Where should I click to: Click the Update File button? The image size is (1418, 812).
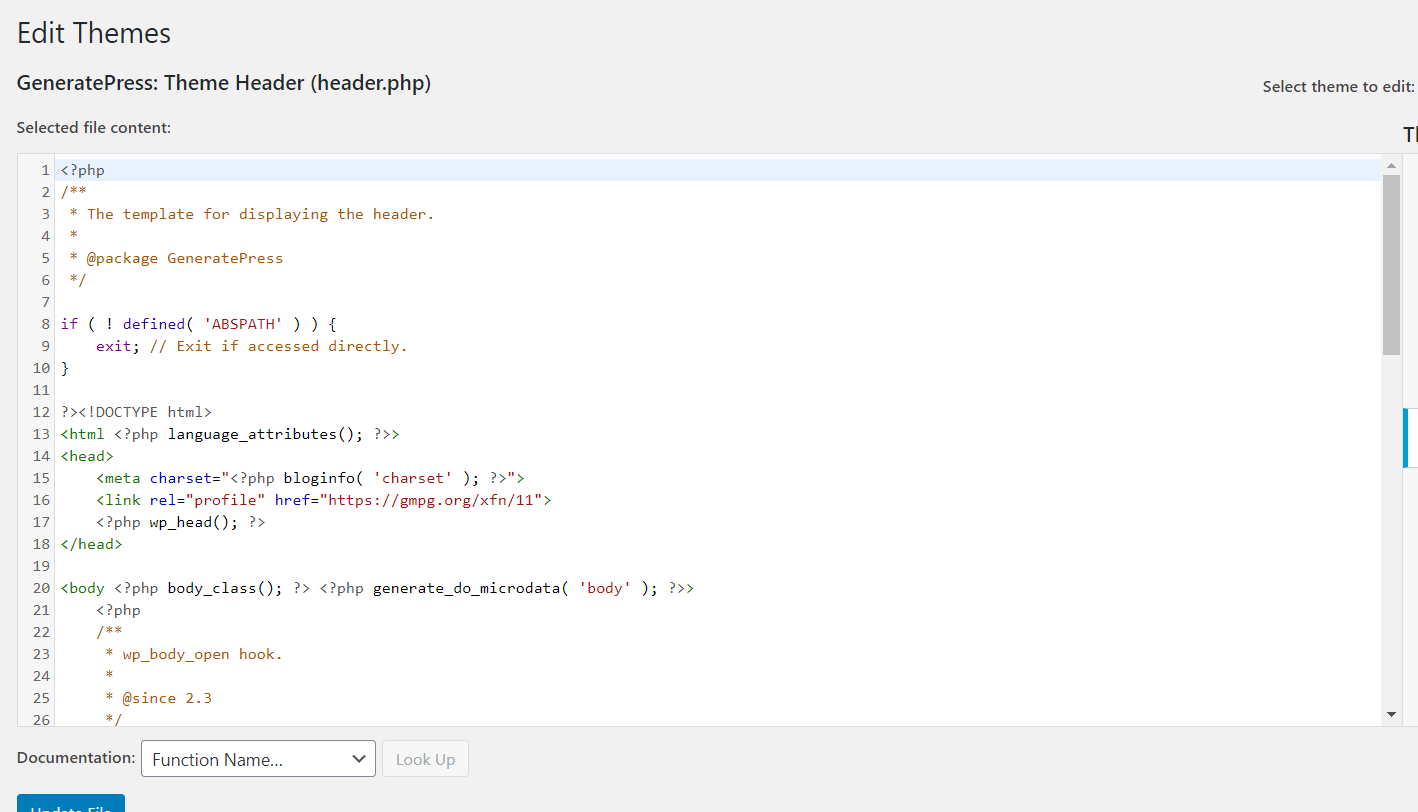71,803
